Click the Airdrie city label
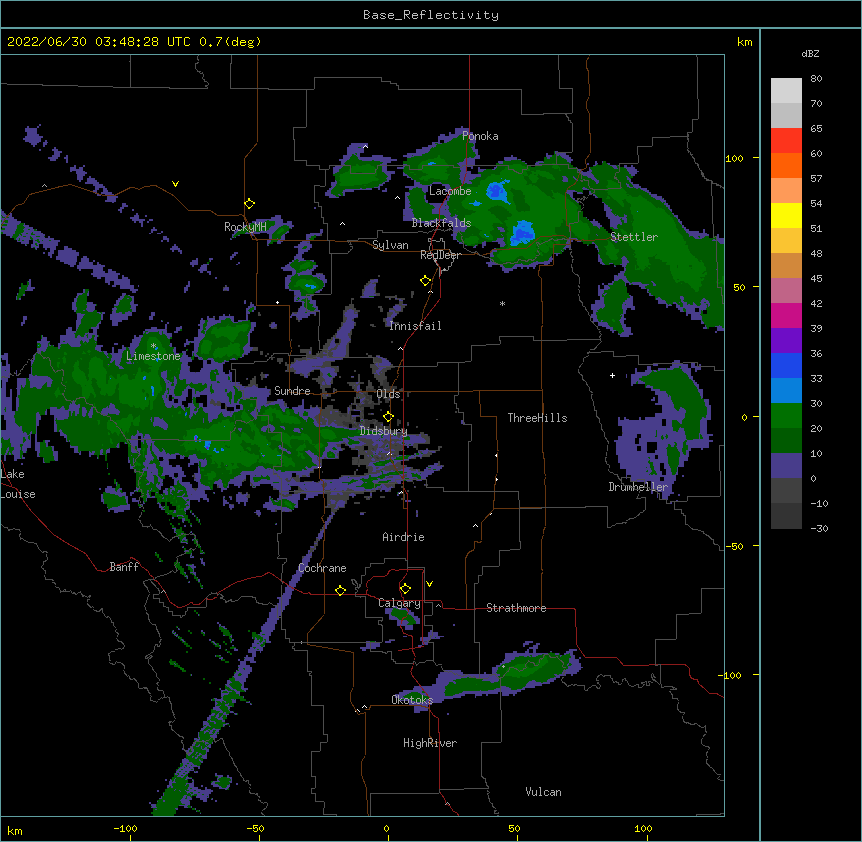 pyautogui.click(x=403, y=537)
